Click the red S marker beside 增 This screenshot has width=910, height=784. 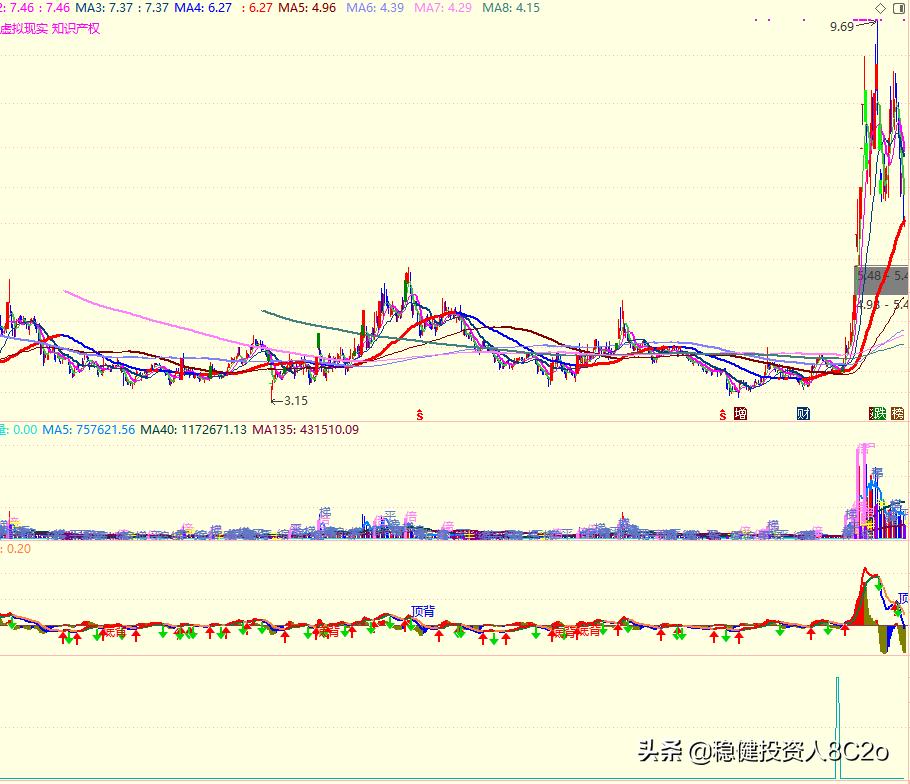pos(722,413)
